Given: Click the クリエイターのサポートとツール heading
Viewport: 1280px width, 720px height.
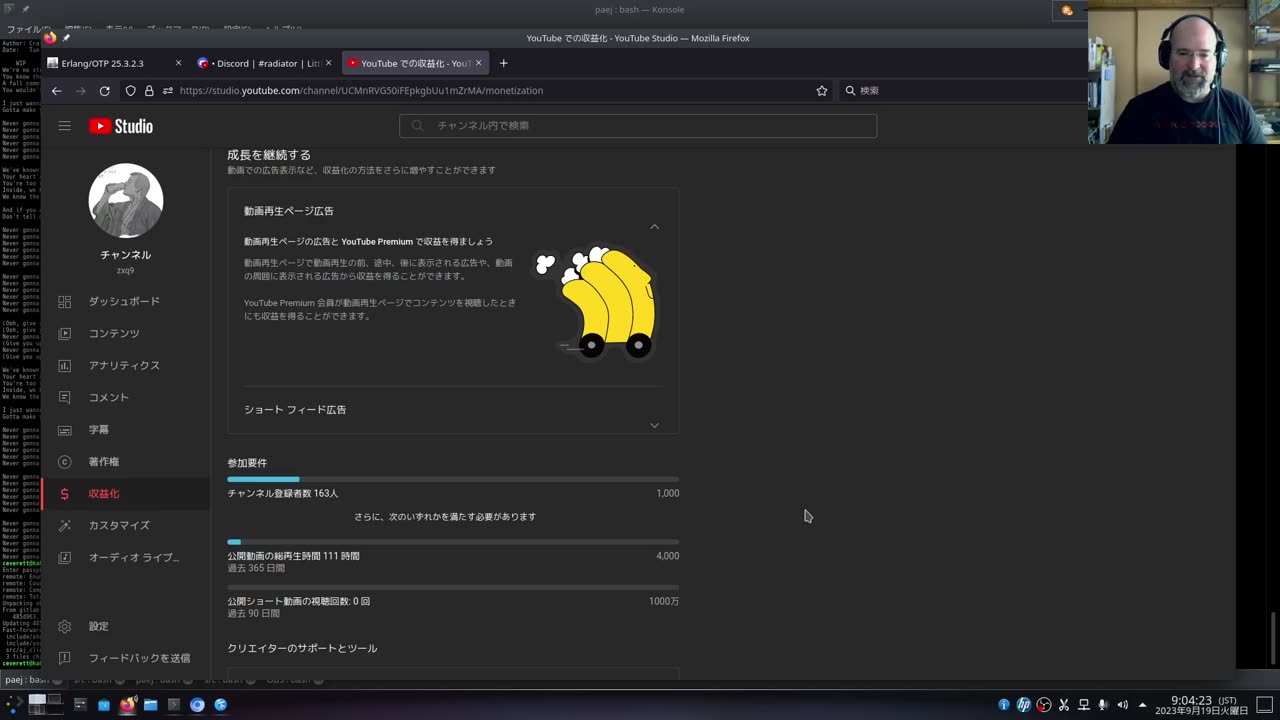Looking at the screenshot, I should click(x=302, y=648).
